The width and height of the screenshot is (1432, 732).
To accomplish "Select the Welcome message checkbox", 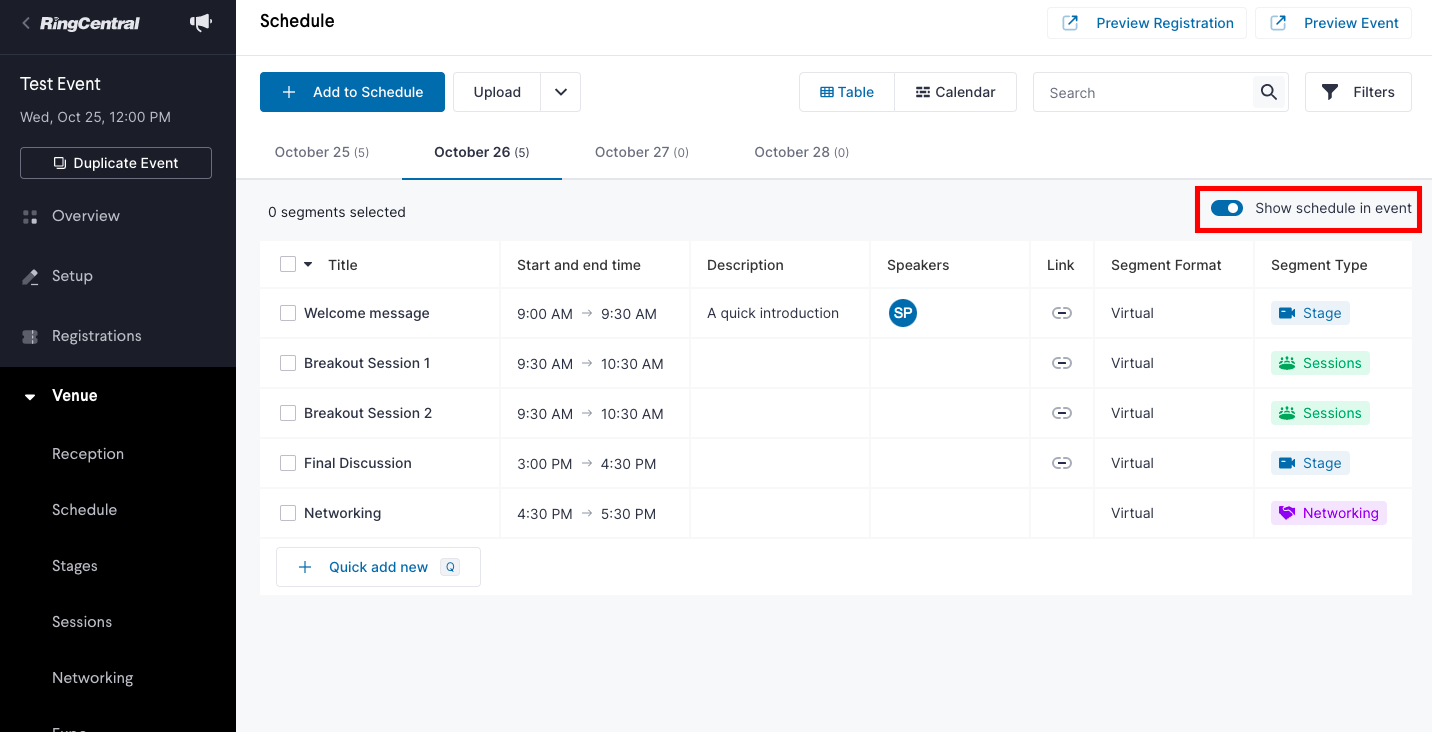I will pyautogui.click(x=288, y=313).
